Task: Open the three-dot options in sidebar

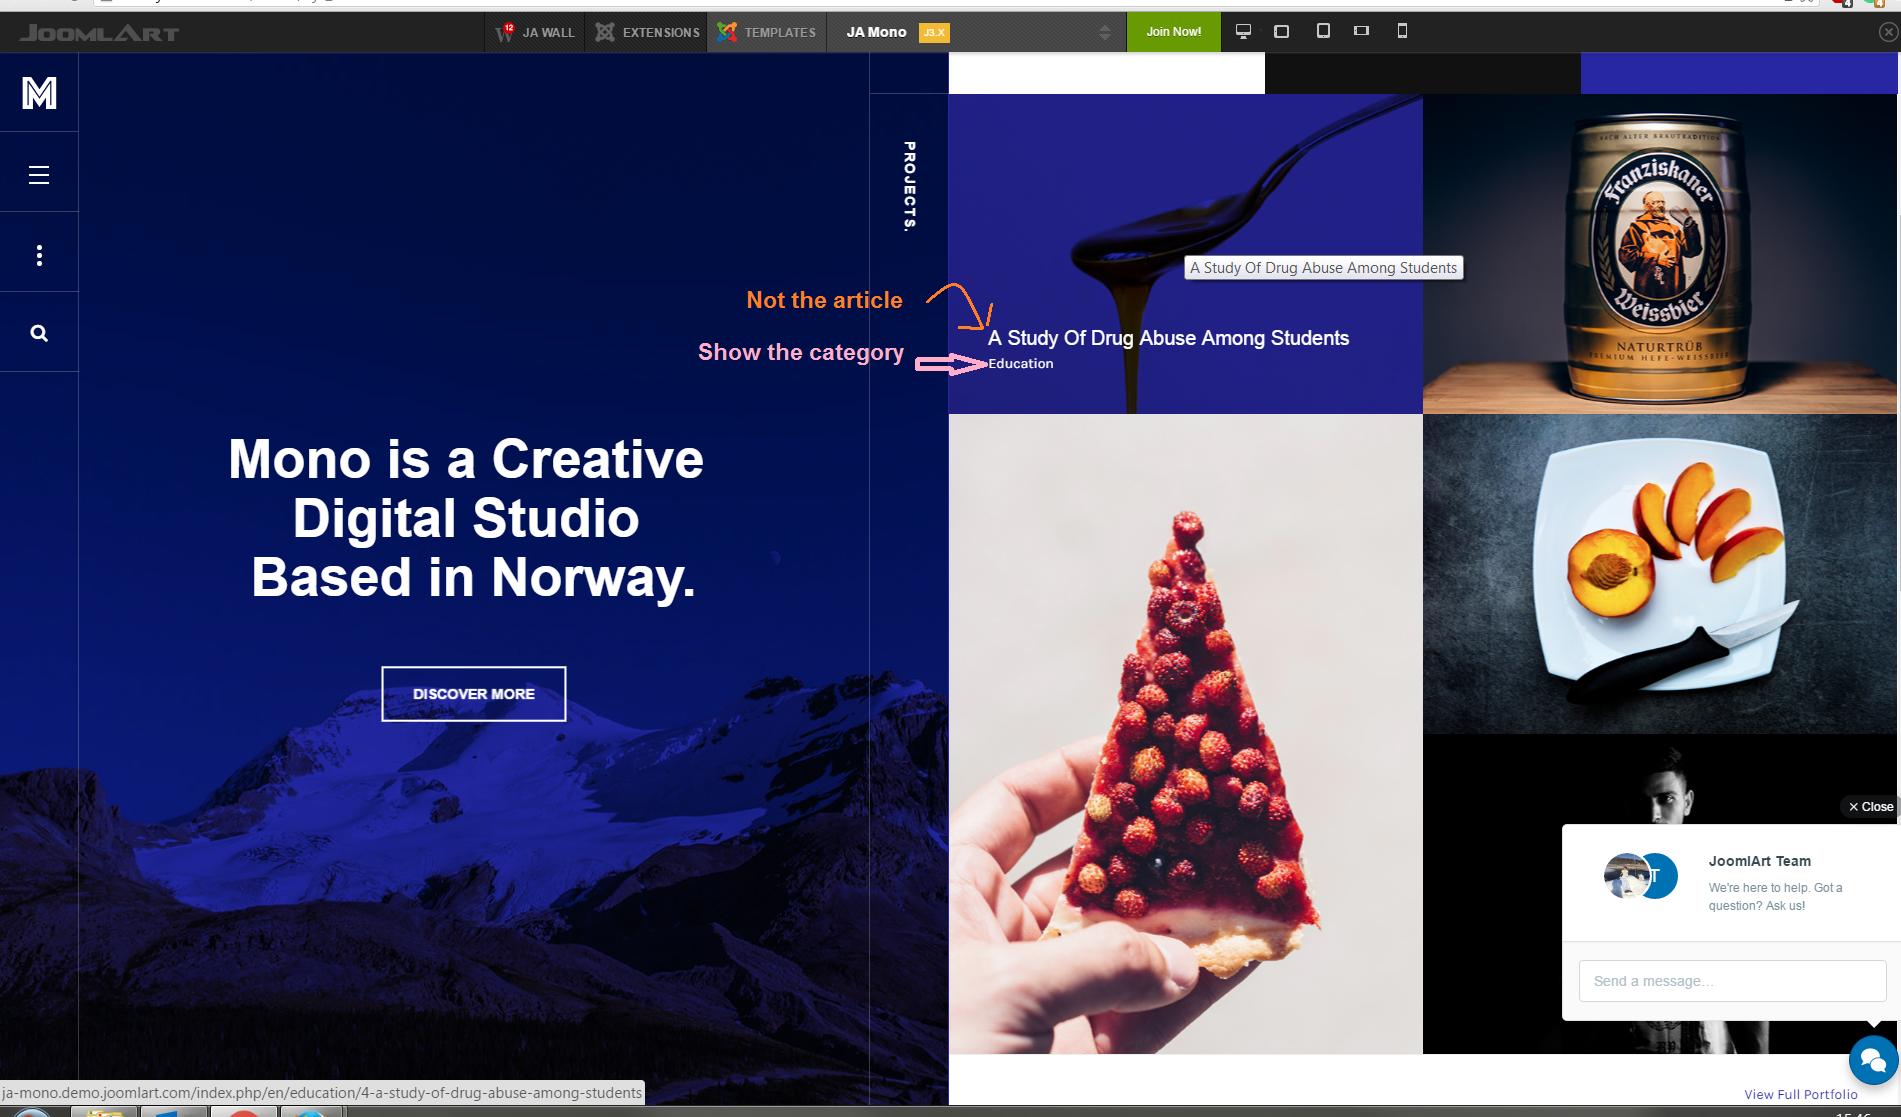Action: pos(39,255)
